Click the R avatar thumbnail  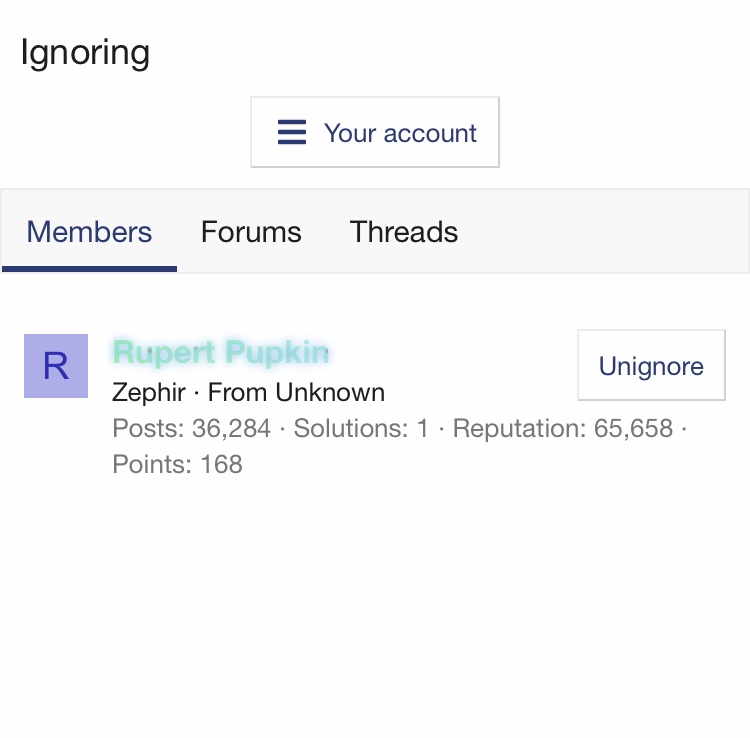[x=56, y=366]
